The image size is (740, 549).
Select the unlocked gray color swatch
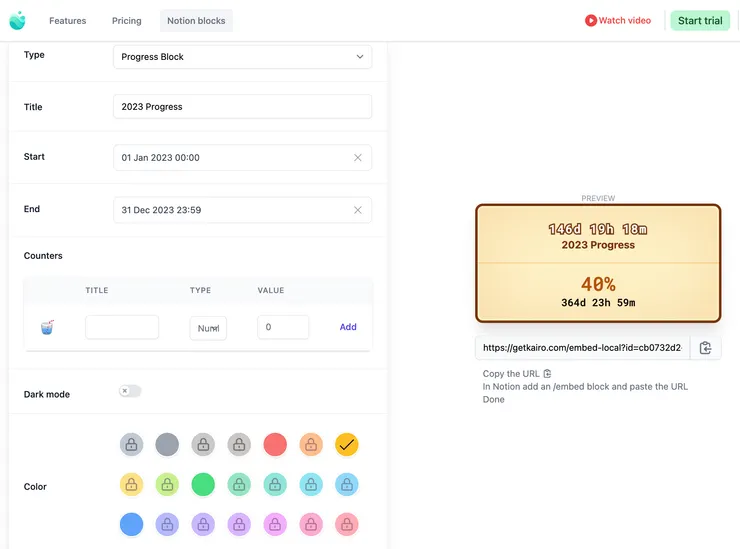tap(167, 445)
